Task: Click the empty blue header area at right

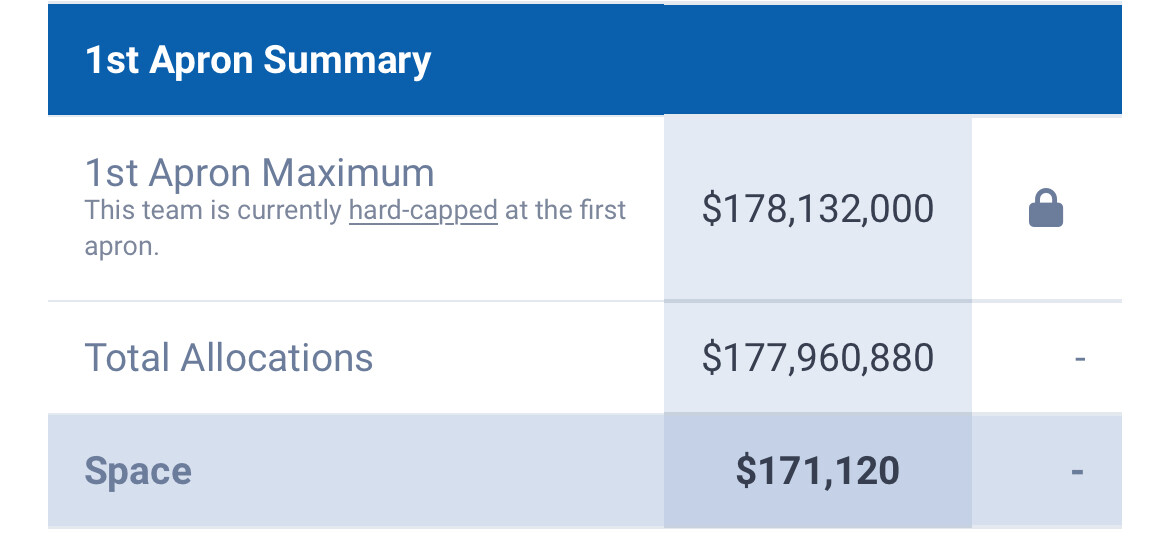Action: click(x=890, y=60)
